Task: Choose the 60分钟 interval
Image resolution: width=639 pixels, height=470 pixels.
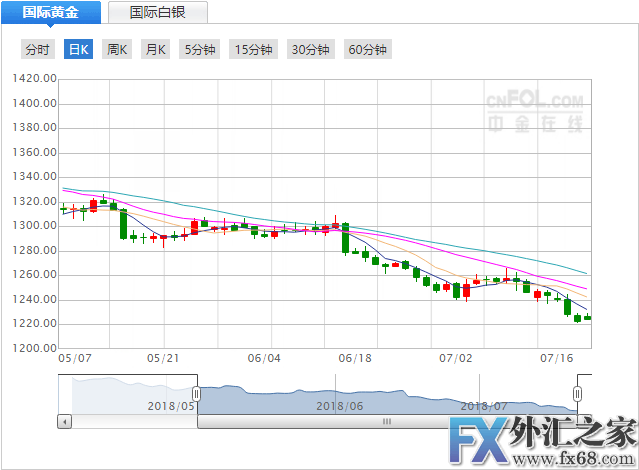Action: [367, 49]
